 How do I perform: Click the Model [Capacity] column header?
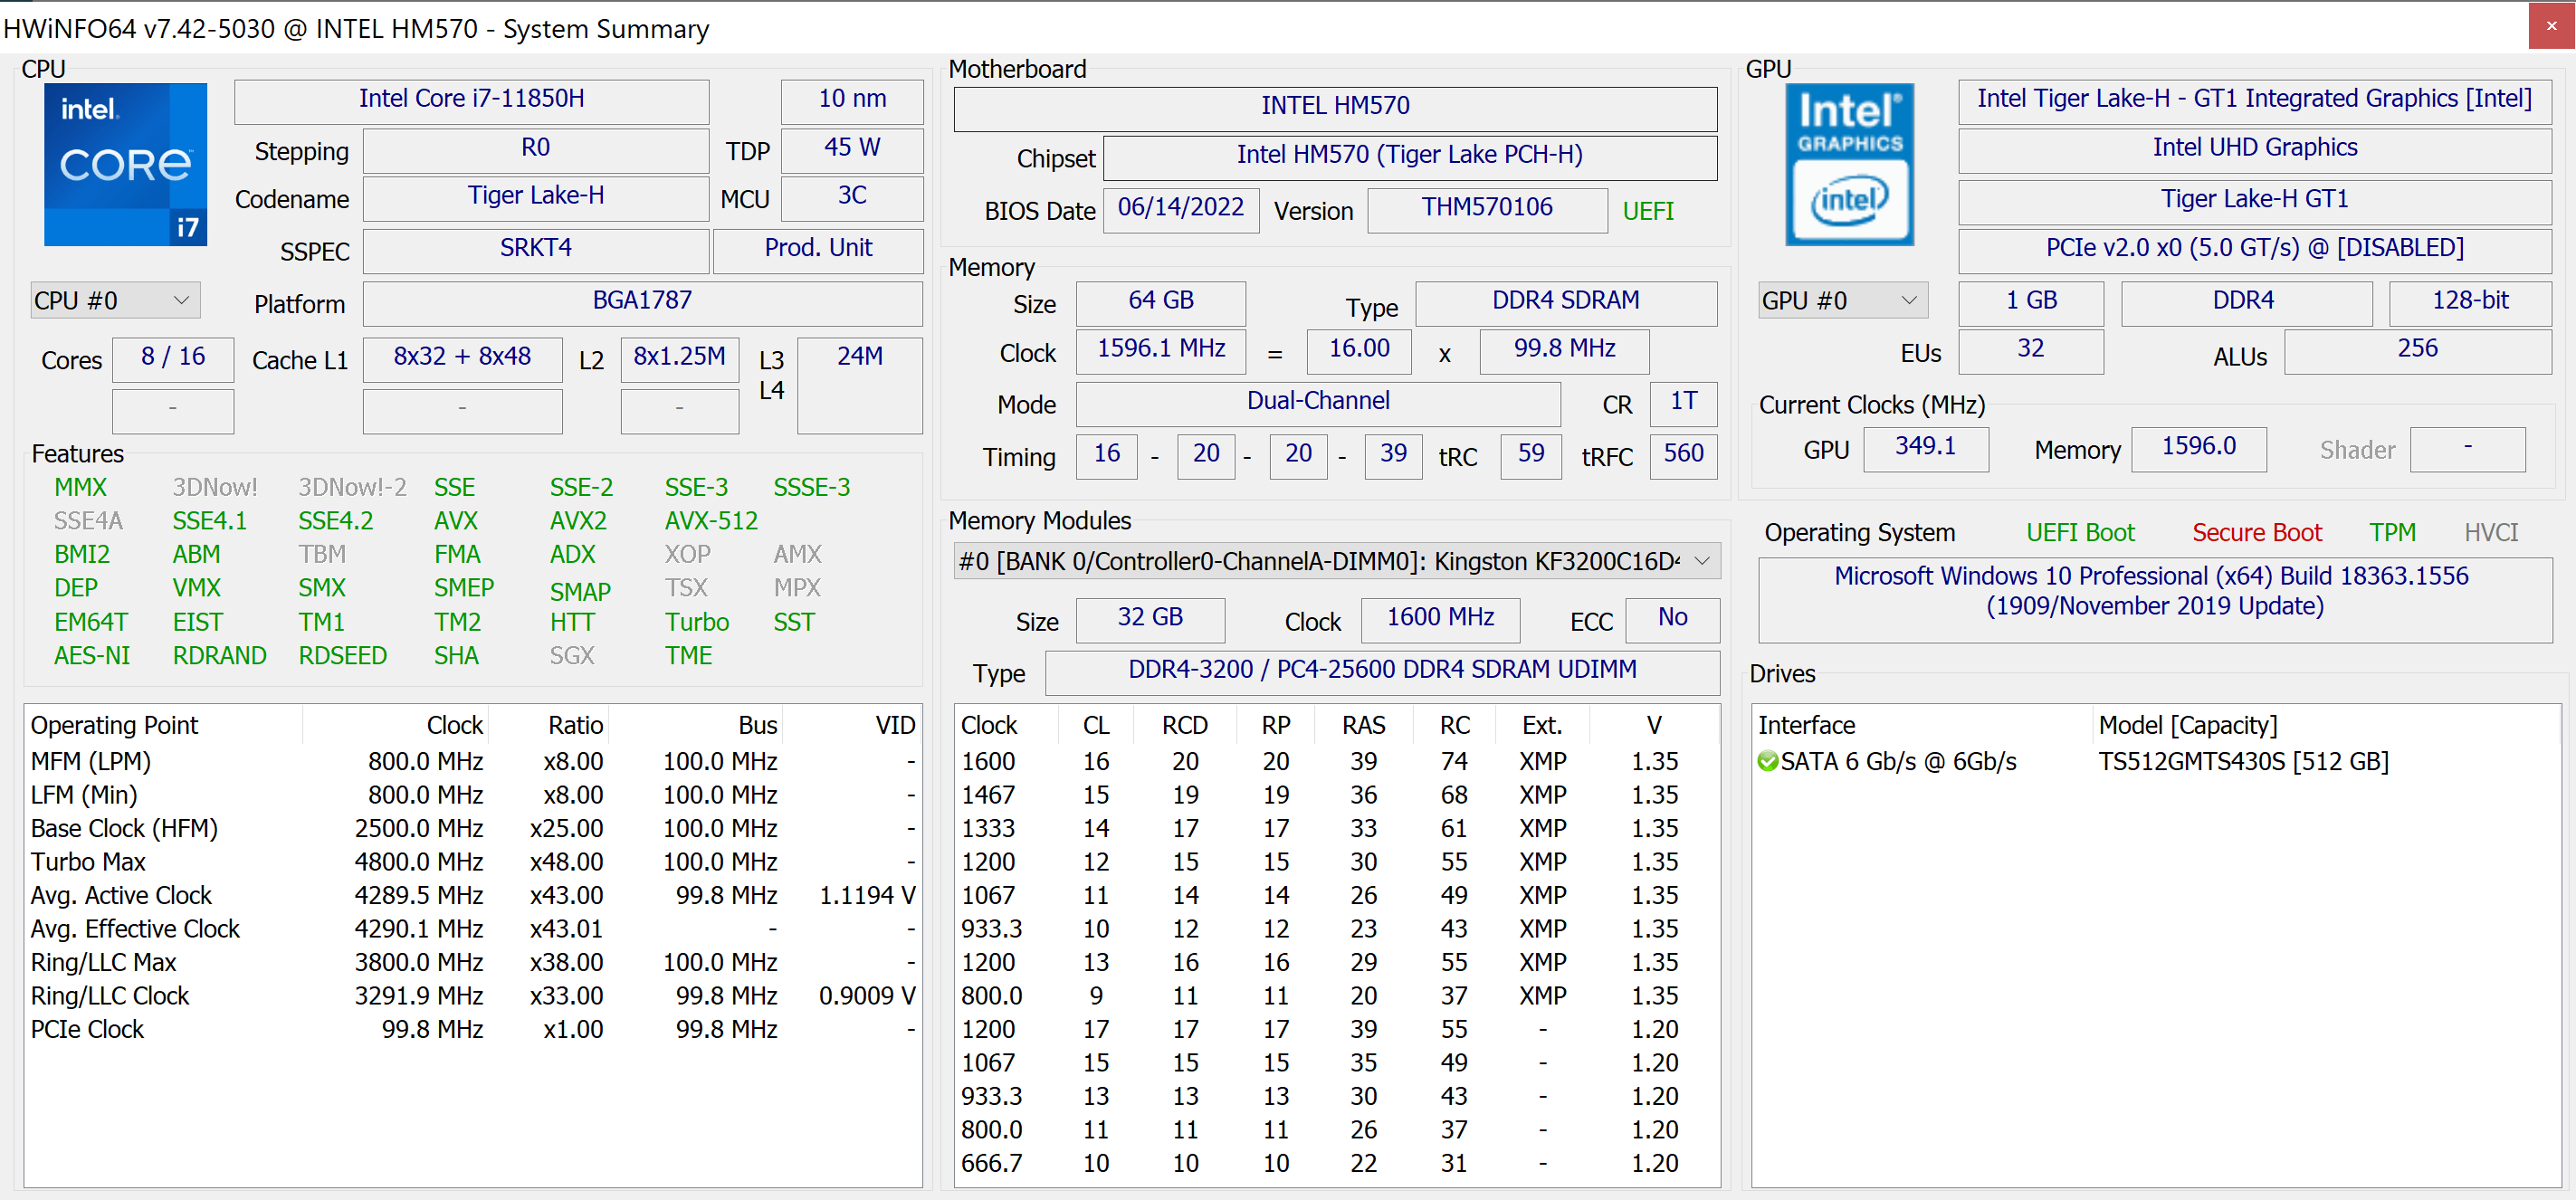click(2187, 725)
